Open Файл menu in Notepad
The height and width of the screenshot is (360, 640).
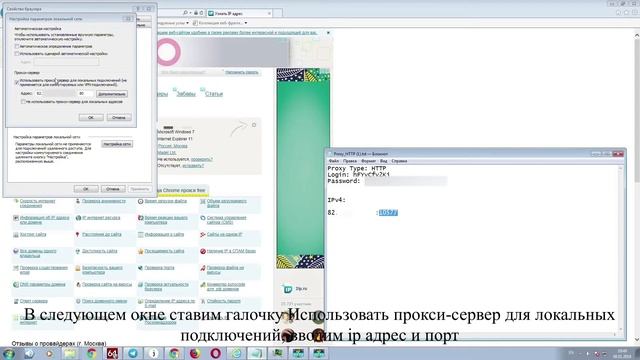click(x=333, y=161)
